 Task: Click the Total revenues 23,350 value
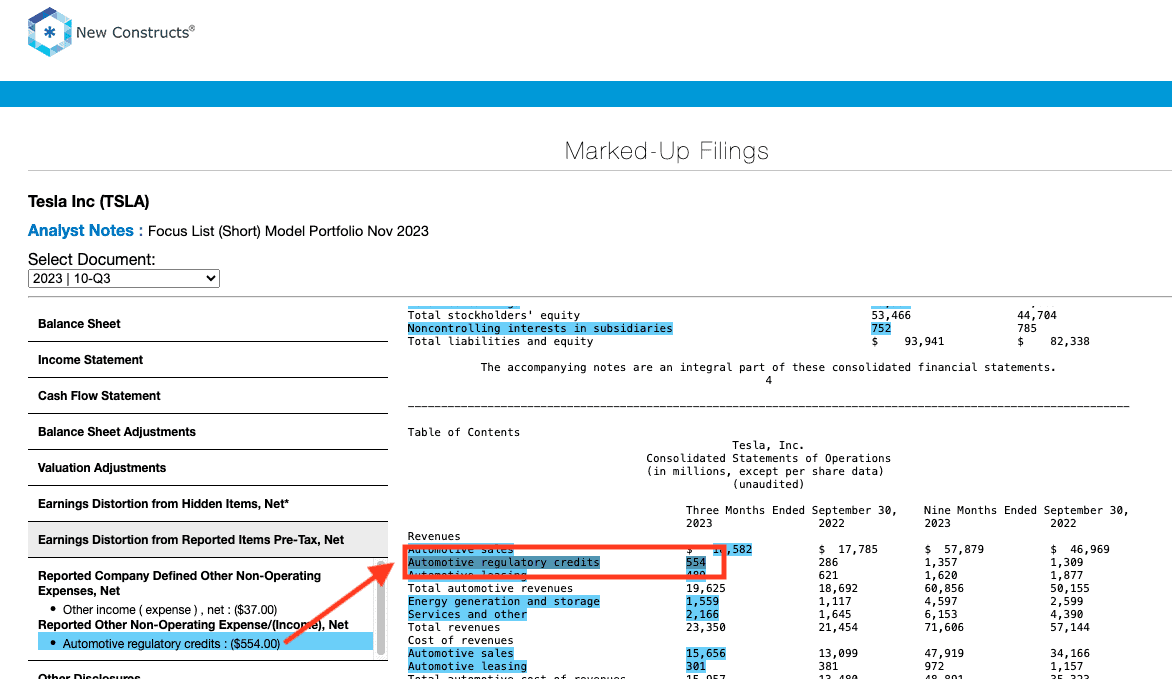pos(706,627)
